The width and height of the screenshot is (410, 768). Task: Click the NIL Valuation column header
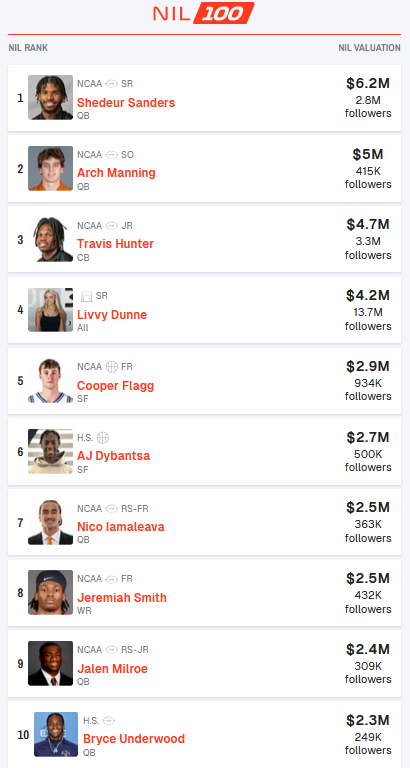coord(369,48)
